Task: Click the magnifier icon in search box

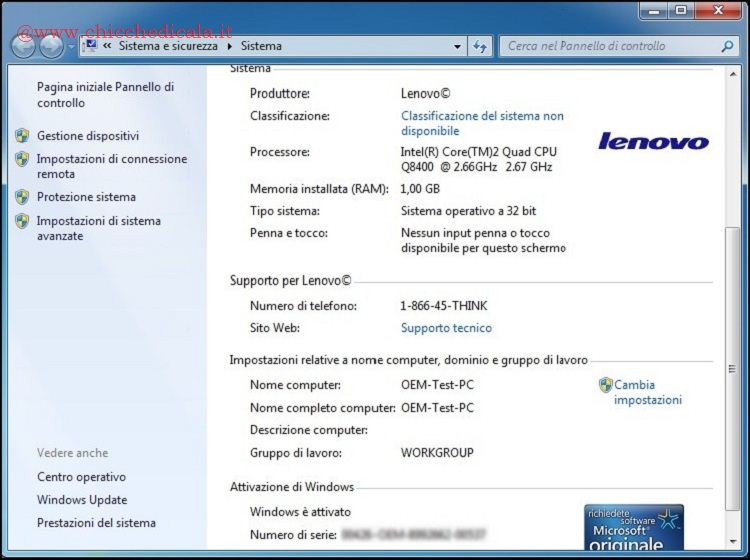Action: [728, 46]
